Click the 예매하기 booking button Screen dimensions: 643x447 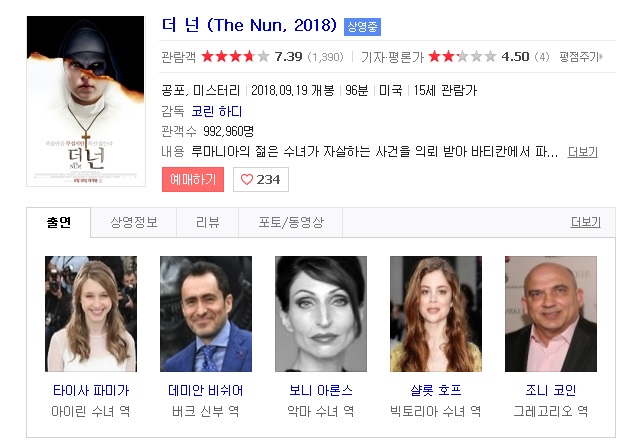point(193,179)
